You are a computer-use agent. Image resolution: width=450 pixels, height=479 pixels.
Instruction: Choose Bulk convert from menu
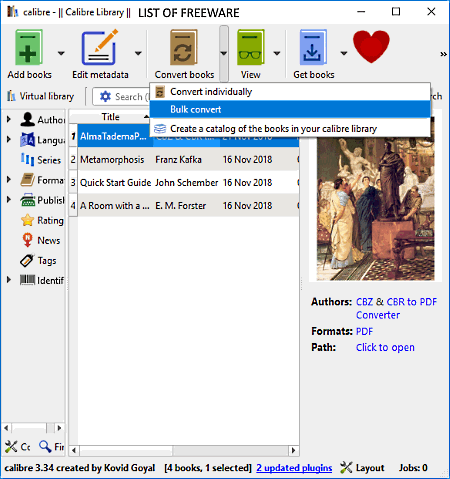click(290, 109)
